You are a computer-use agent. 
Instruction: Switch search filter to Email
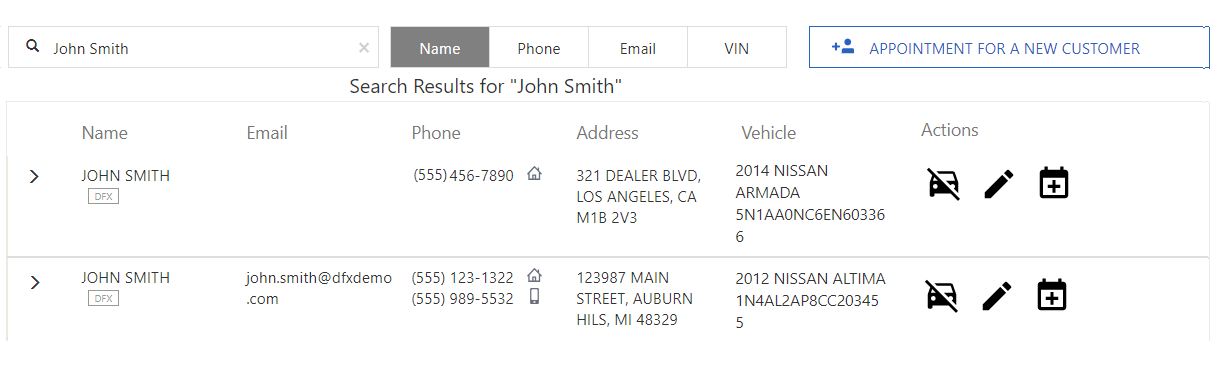coord(638,47)
